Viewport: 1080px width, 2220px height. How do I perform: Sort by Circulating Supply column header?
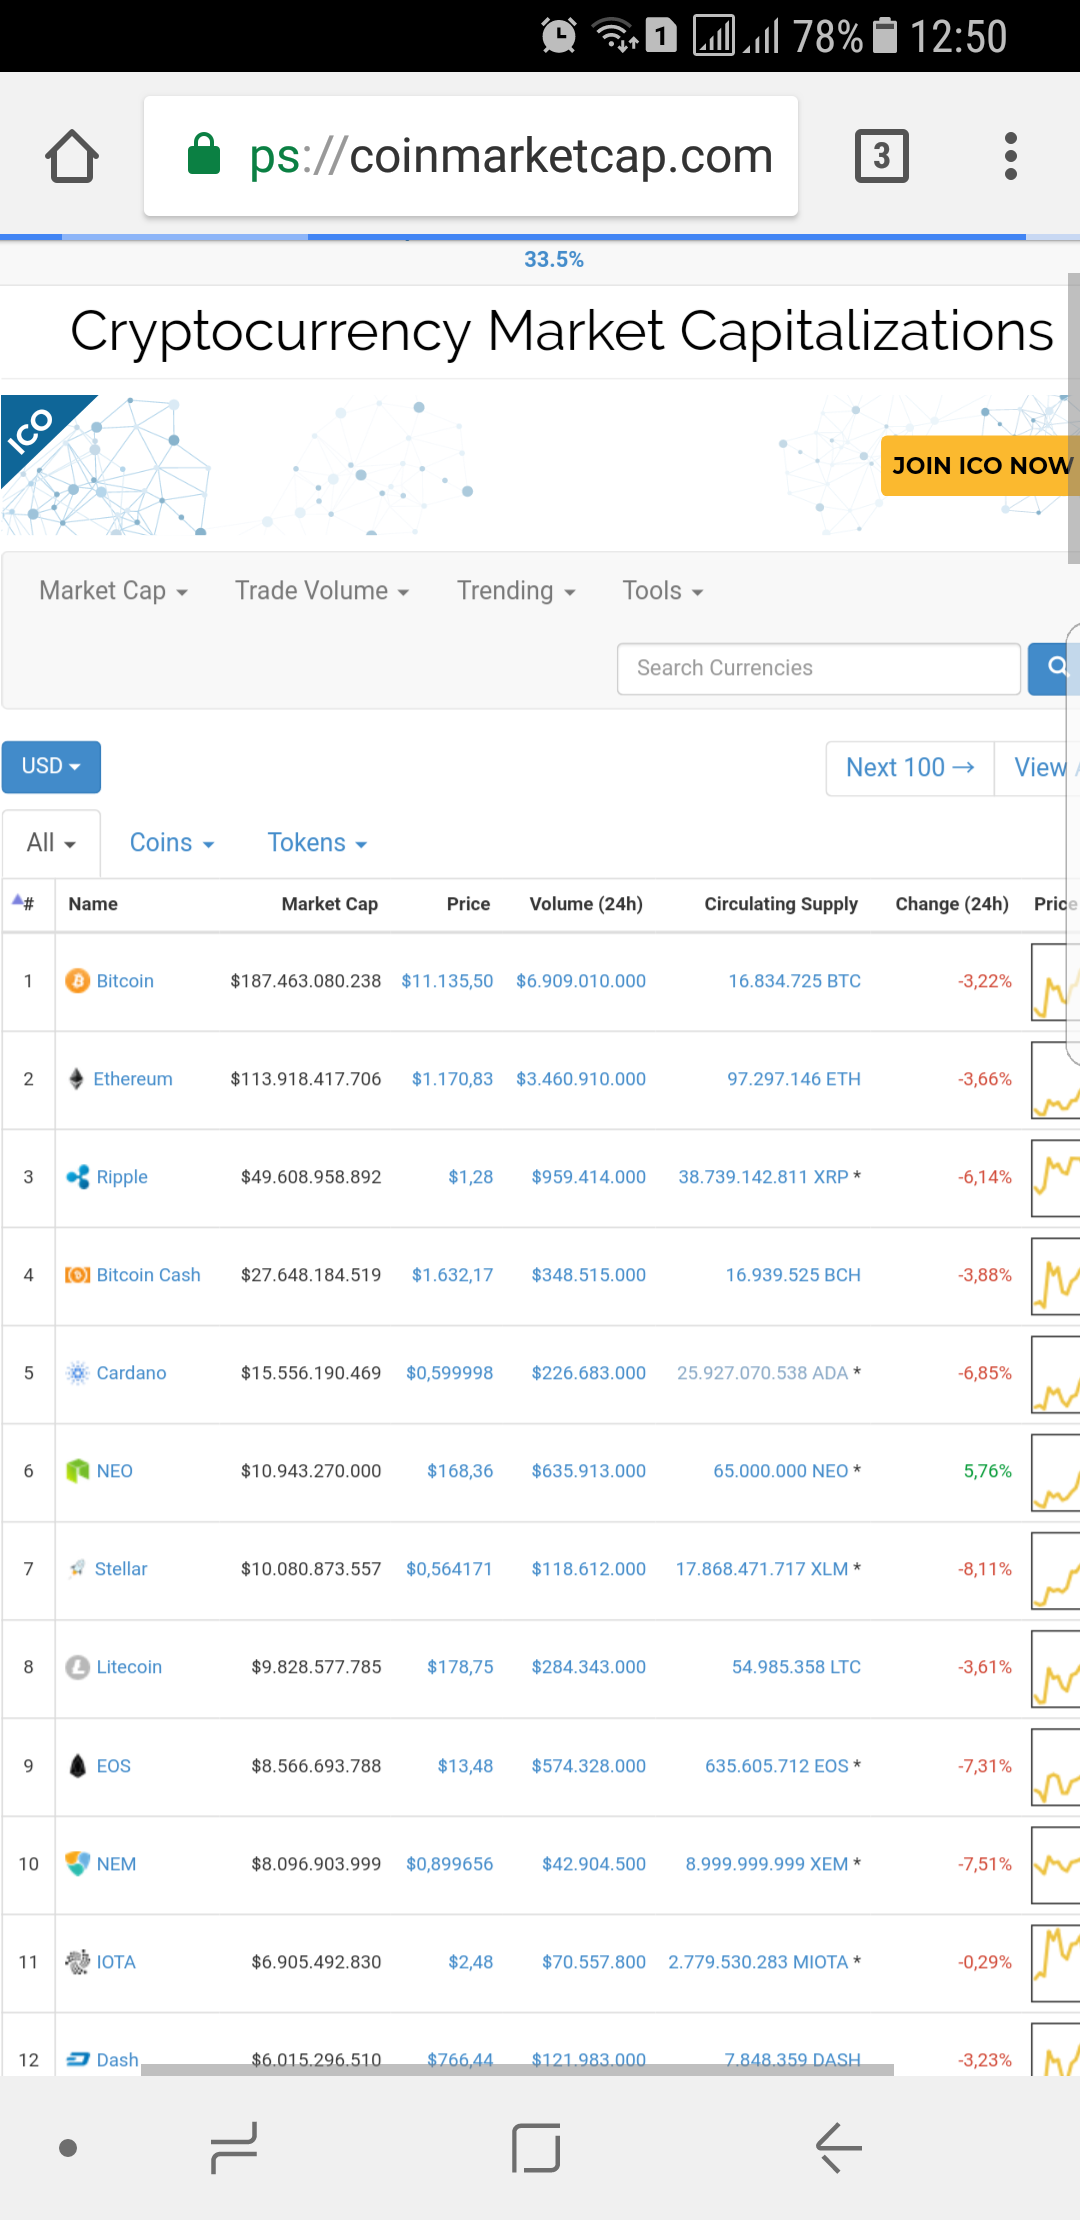point(781,904)
